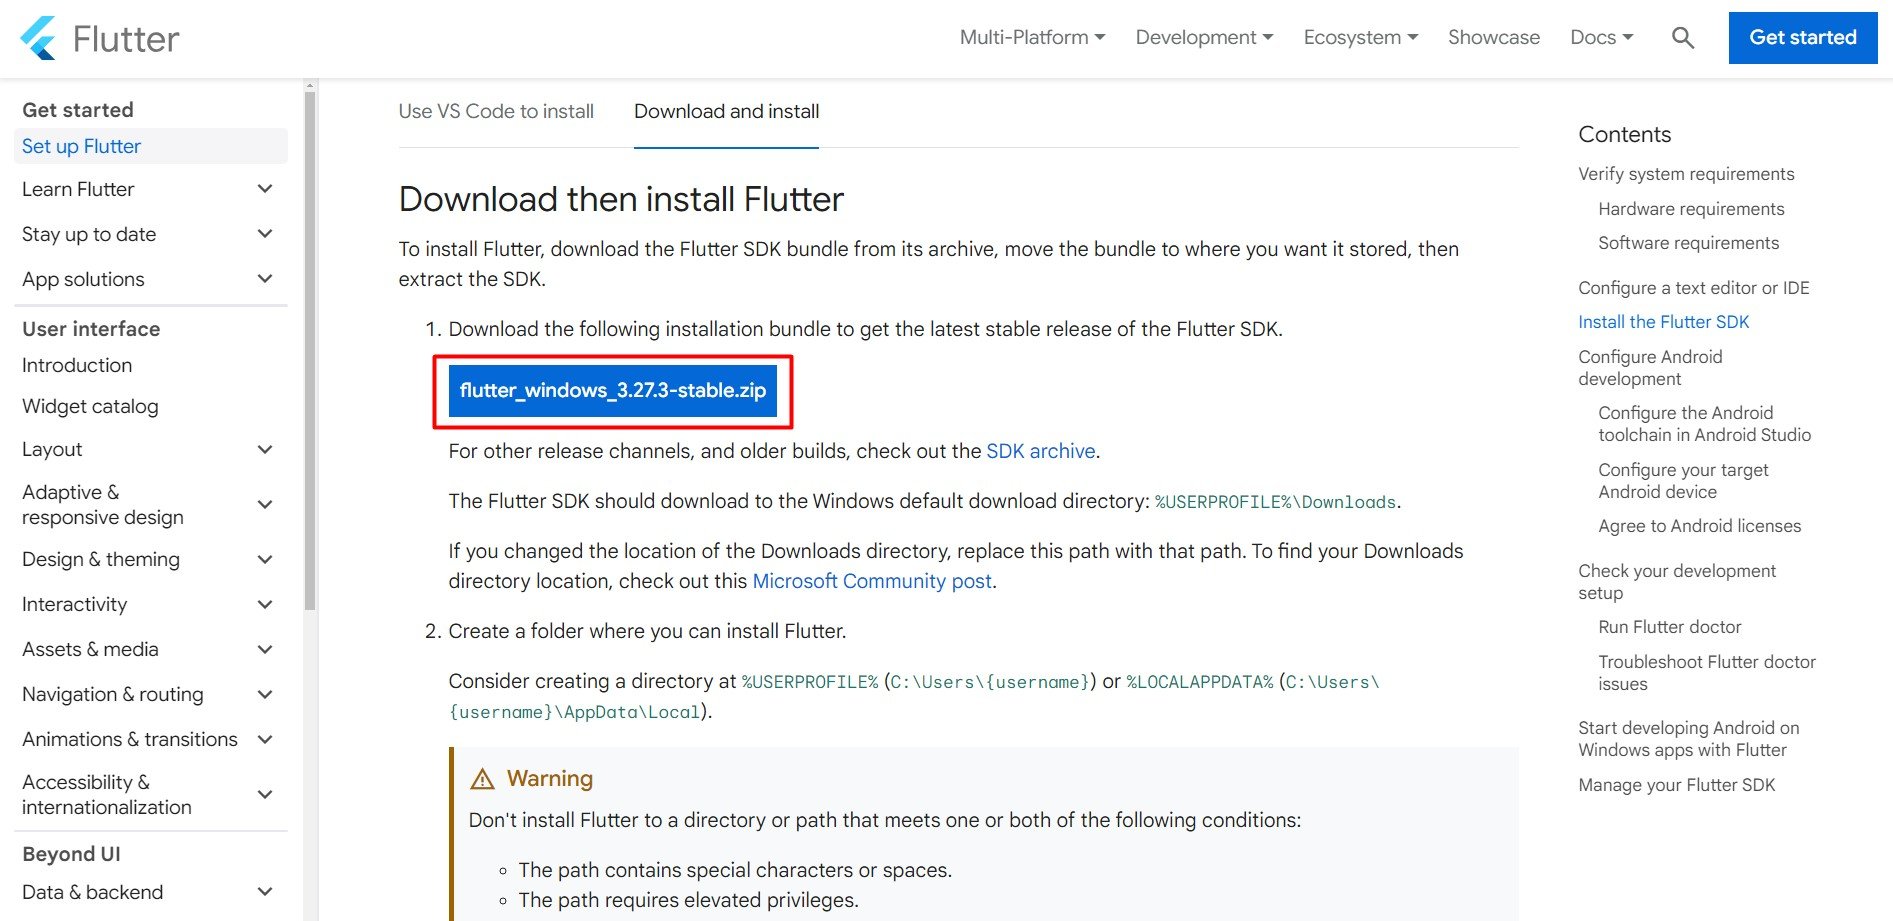
Task: Expand the Data & backend section
Action: click(x=265, y=892)
